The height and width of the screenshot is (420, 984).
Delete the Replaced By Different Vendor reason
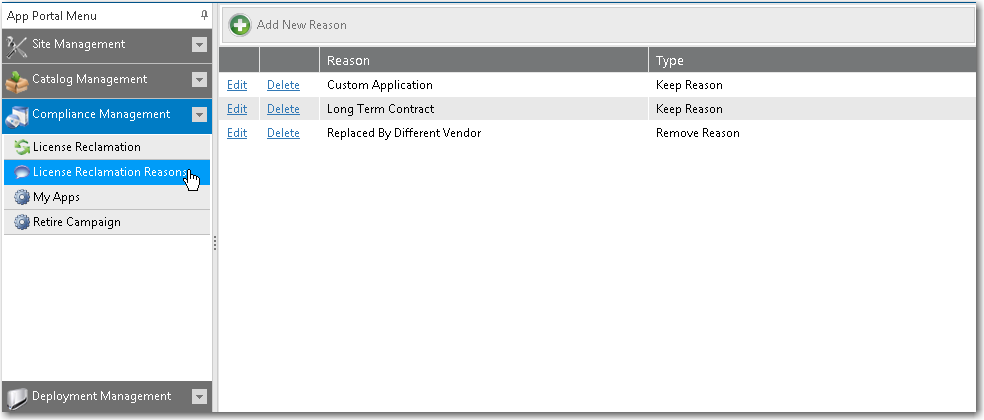pyautogui.click(x=283, y=133)
